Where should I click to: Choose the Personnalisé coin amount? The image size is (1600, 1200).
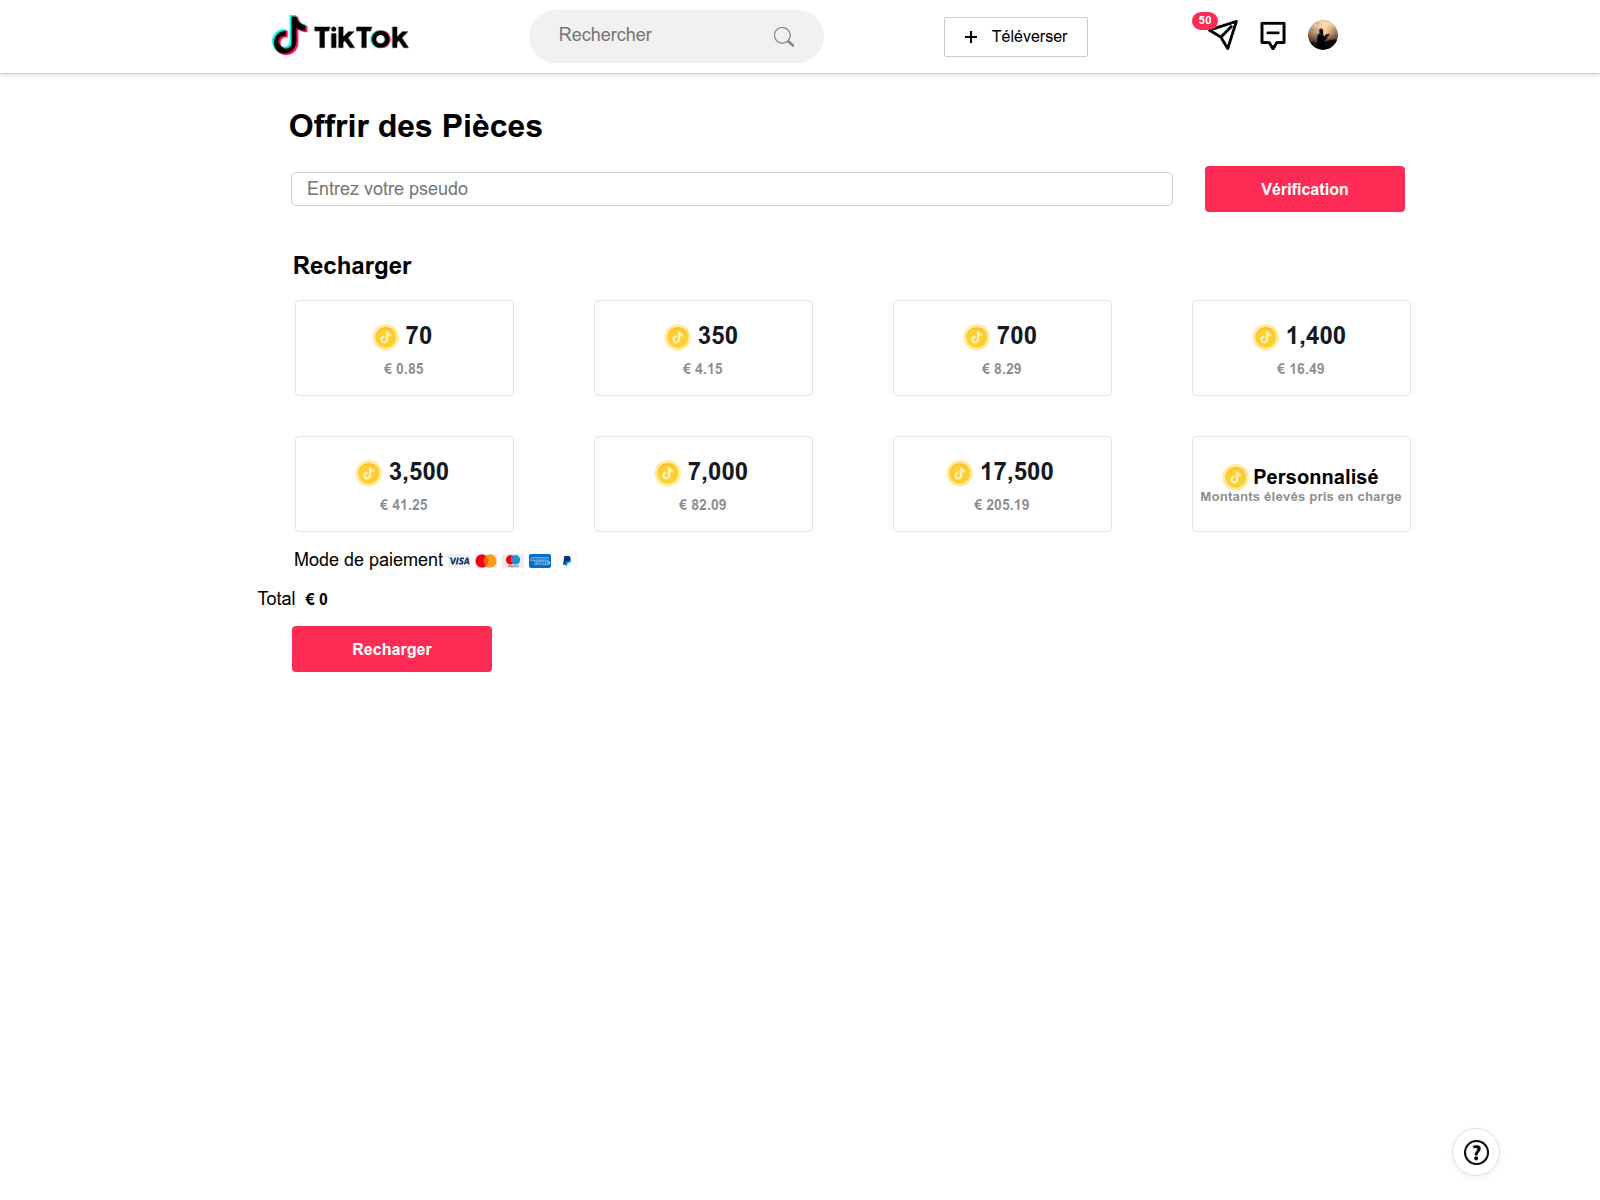pos(1301,483)
